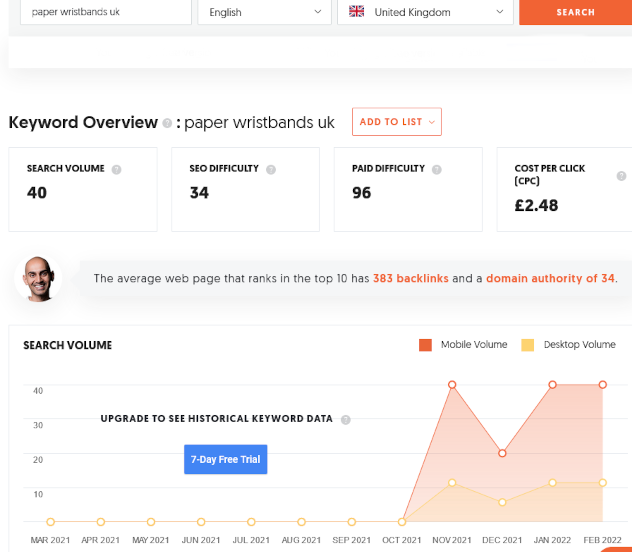Open the 383 backlinks link

[410, 279]
